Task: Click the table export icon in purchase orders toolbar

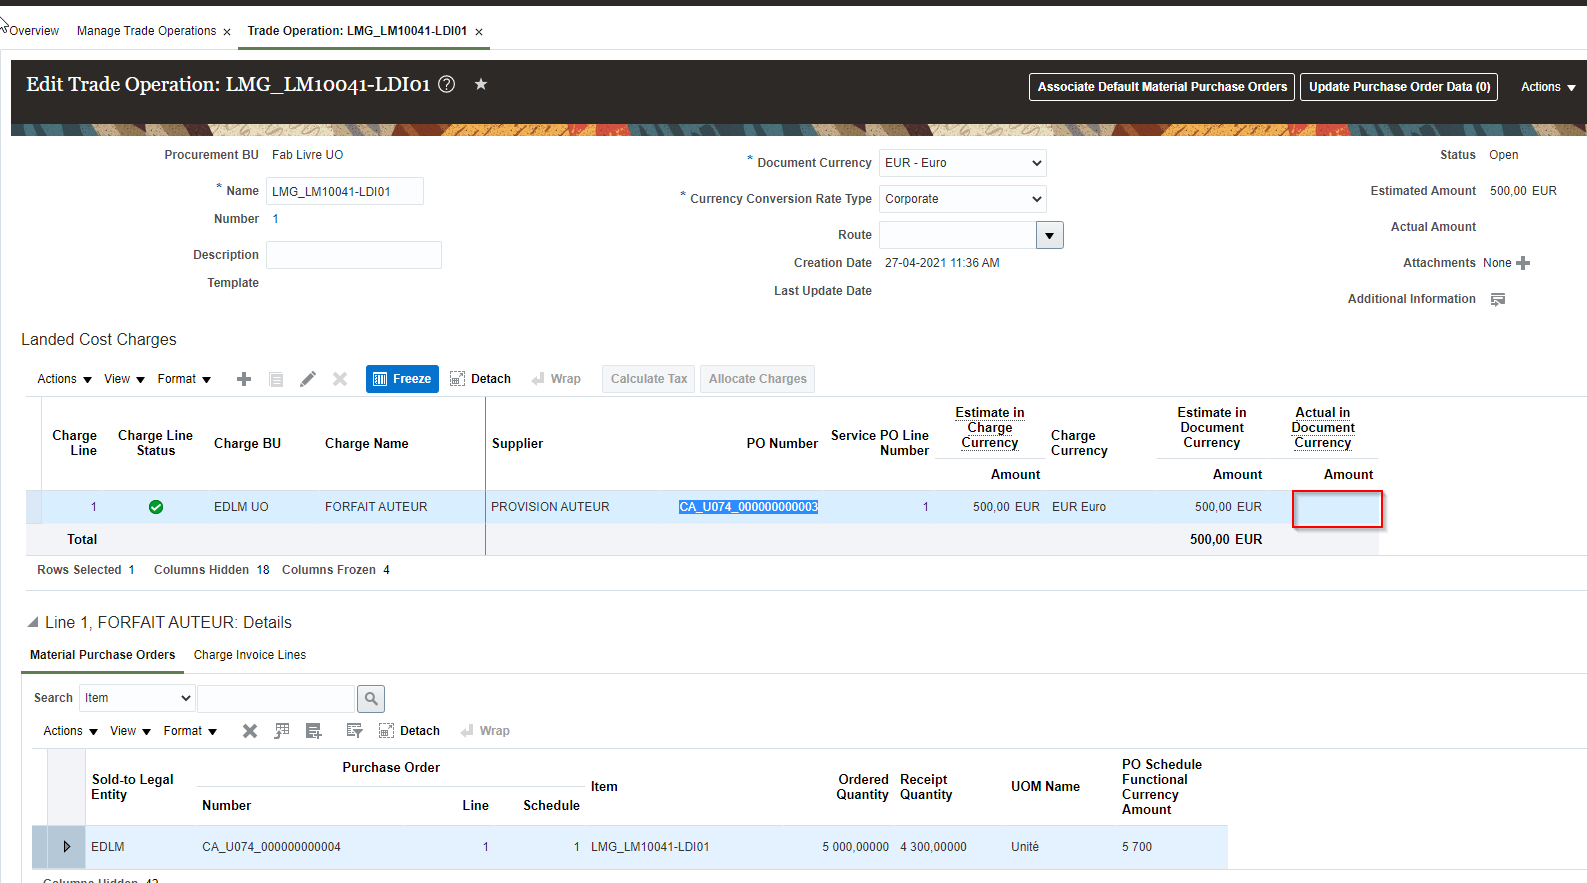Action: coord(282,731)
